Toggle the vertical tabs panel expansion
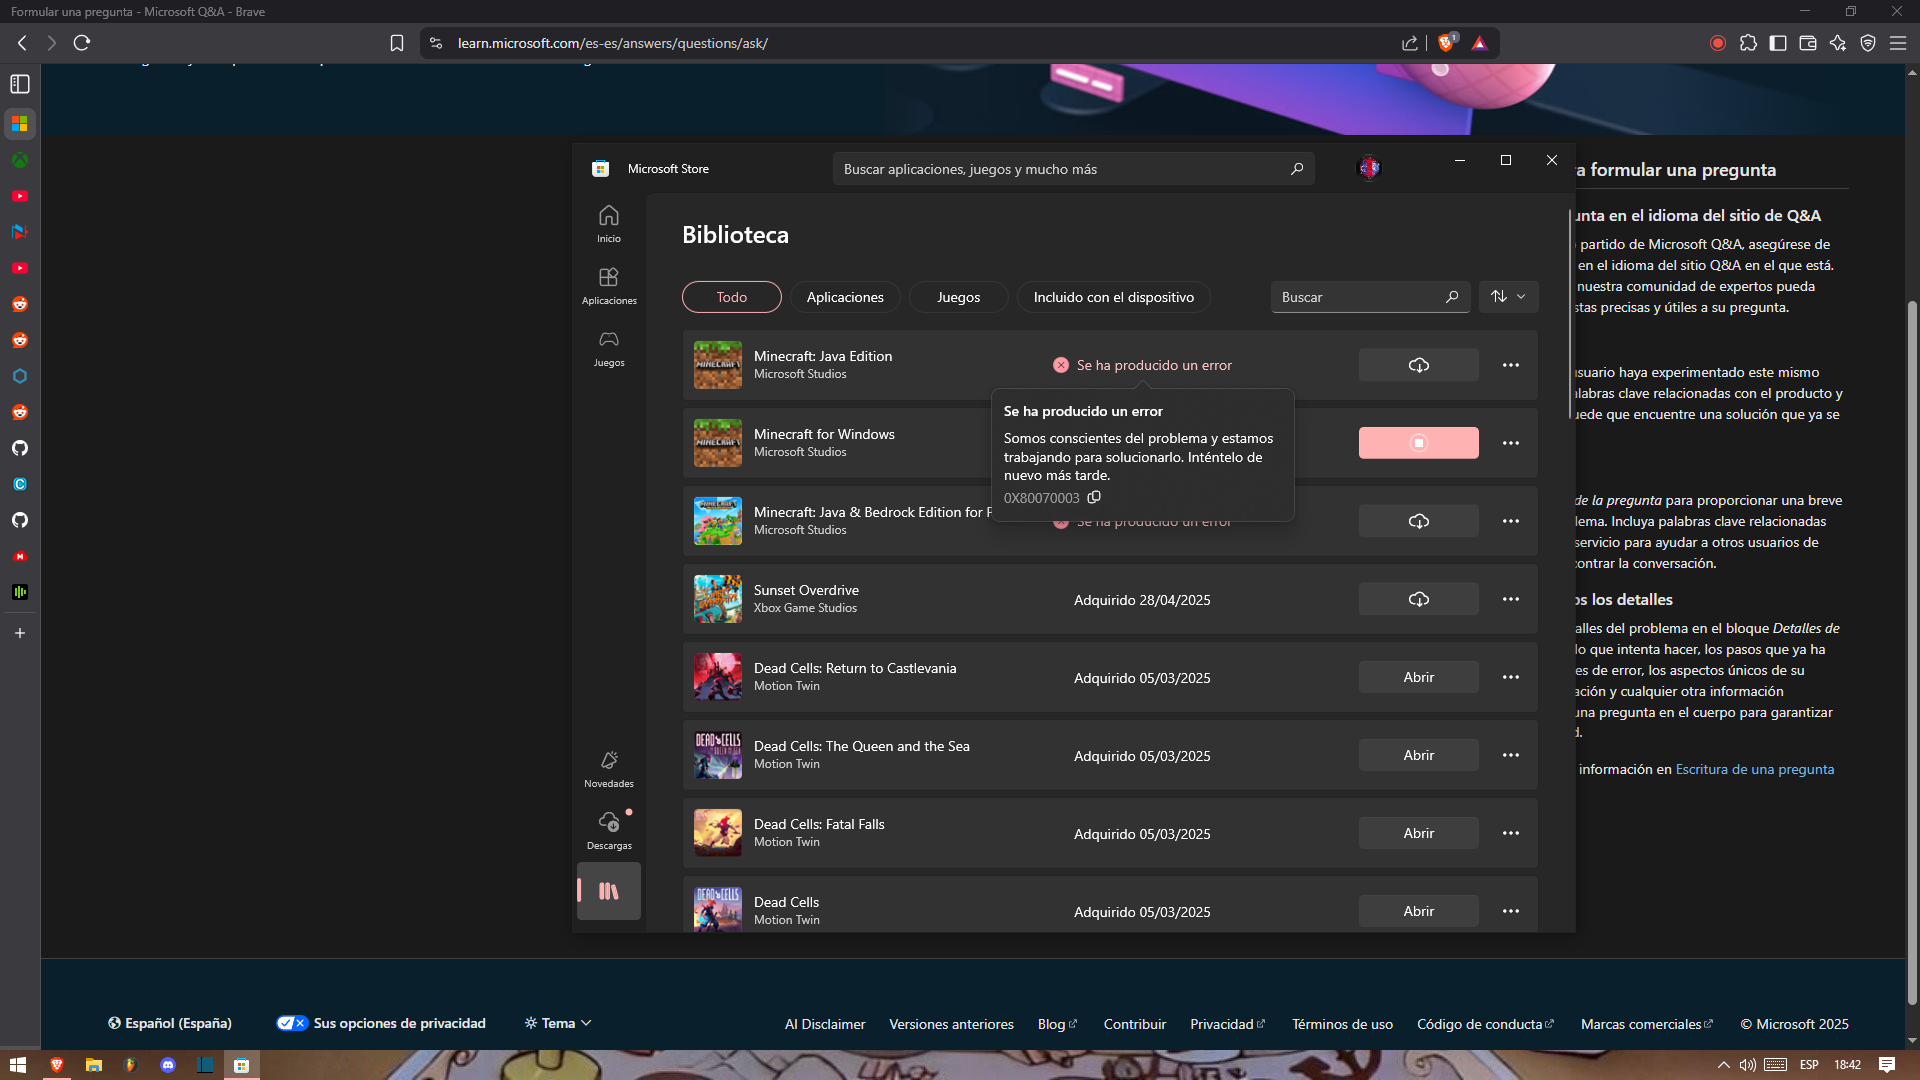Viewport: 1920px width, 1080px height. 20,84
